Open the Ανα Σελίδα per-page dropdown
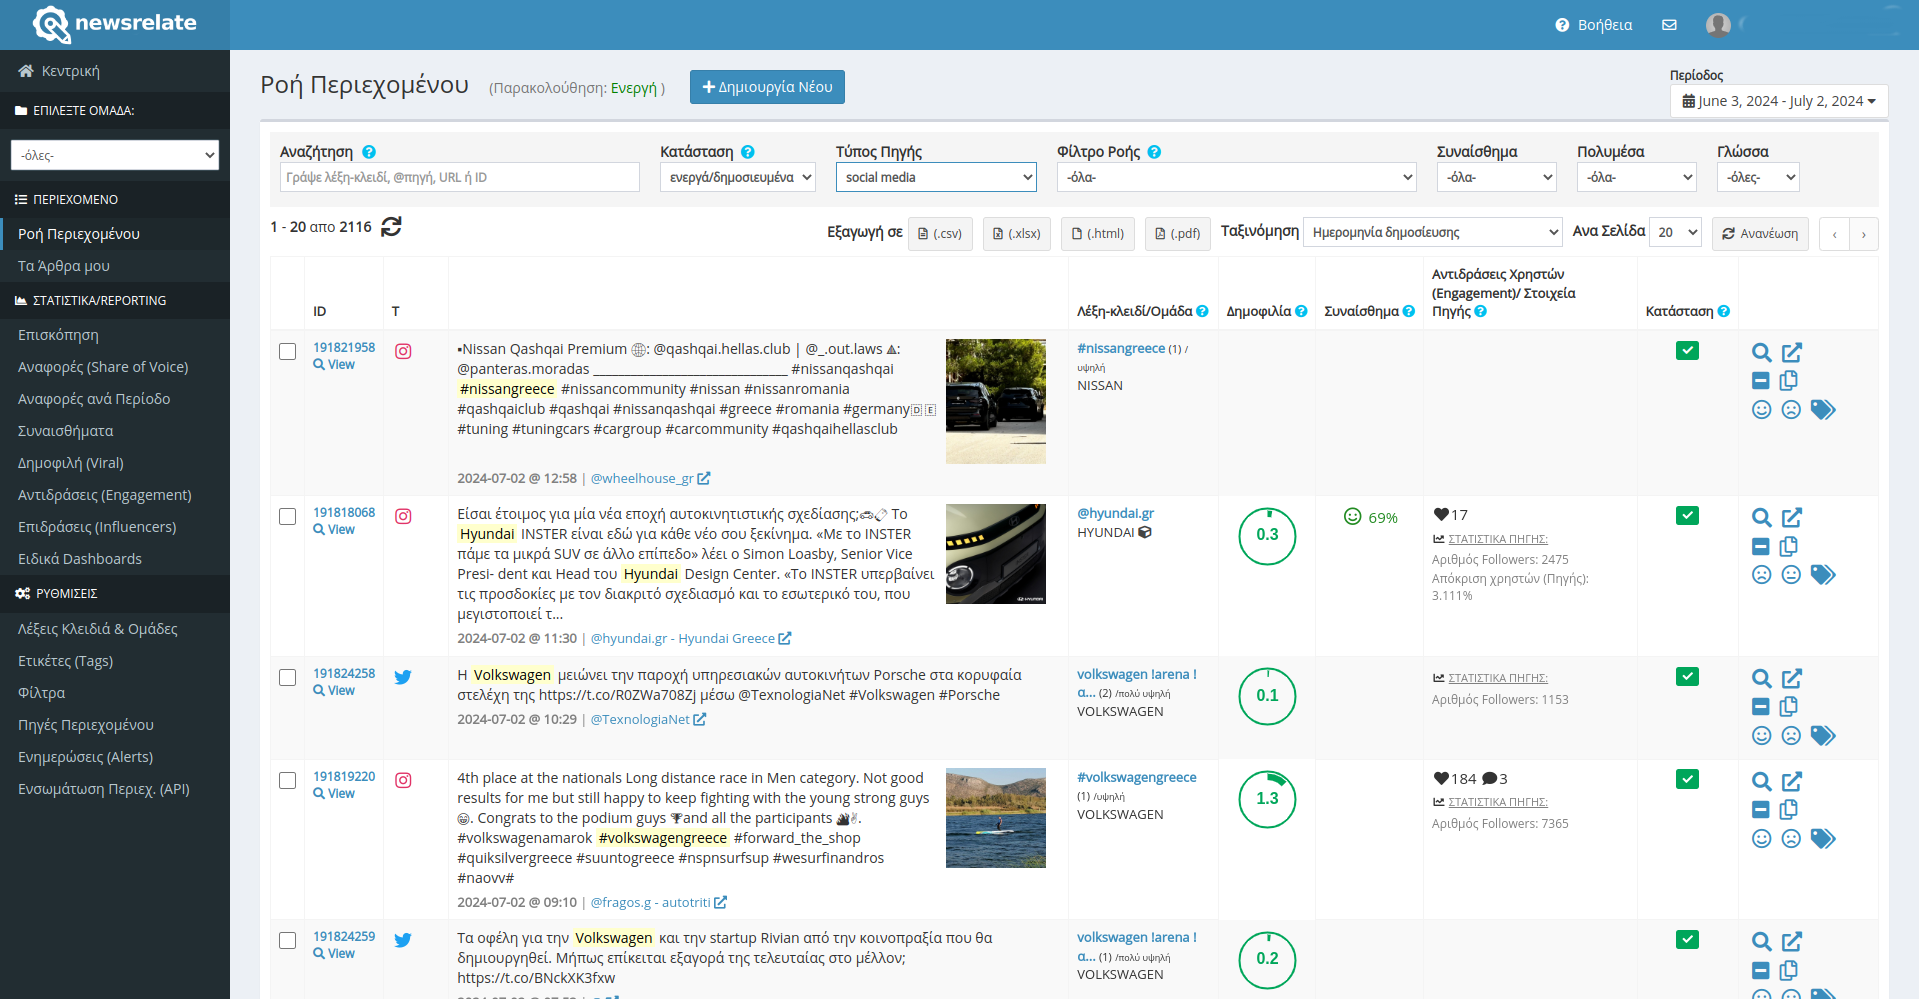1919x999 pixels. [x=1675, y=232]
